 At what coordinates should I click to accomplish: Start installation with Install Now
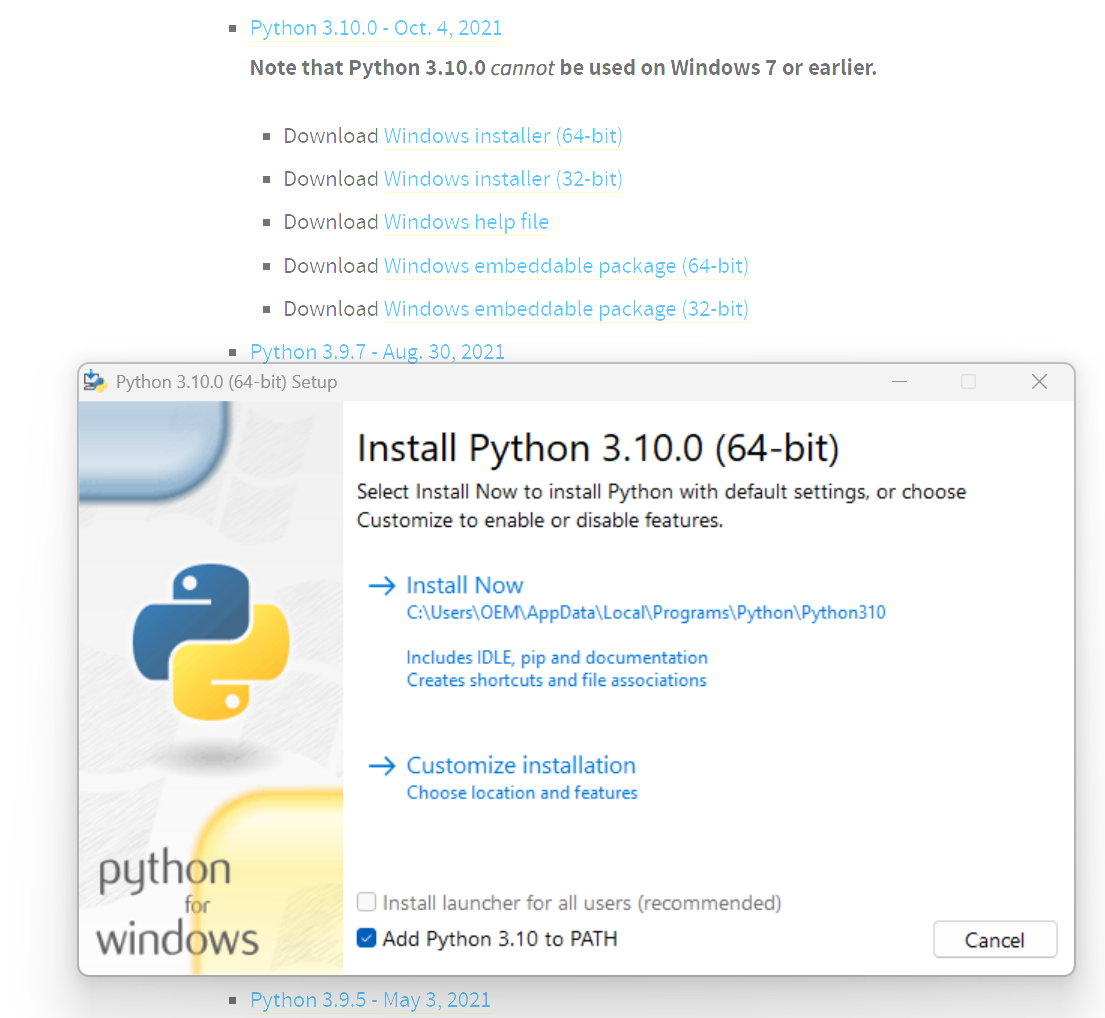464,585
